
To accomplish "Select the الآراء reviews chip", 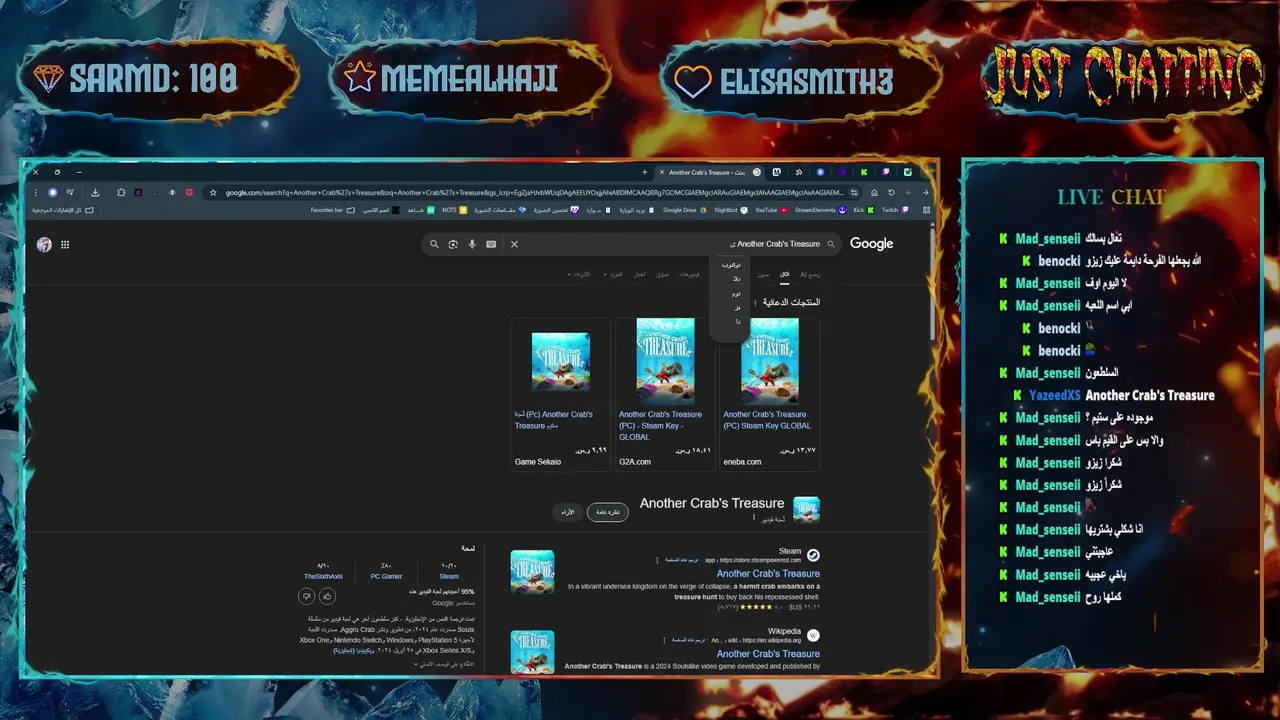I will pos(568,512).
